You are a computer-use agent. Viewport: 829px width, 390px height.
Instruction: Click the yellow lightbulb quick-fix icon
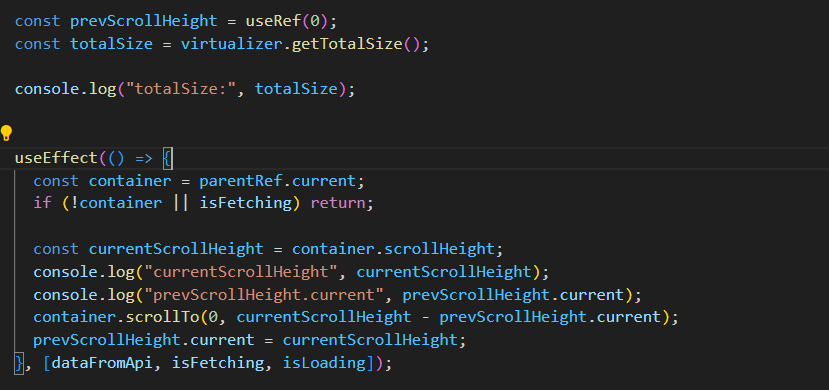[6, 133]
